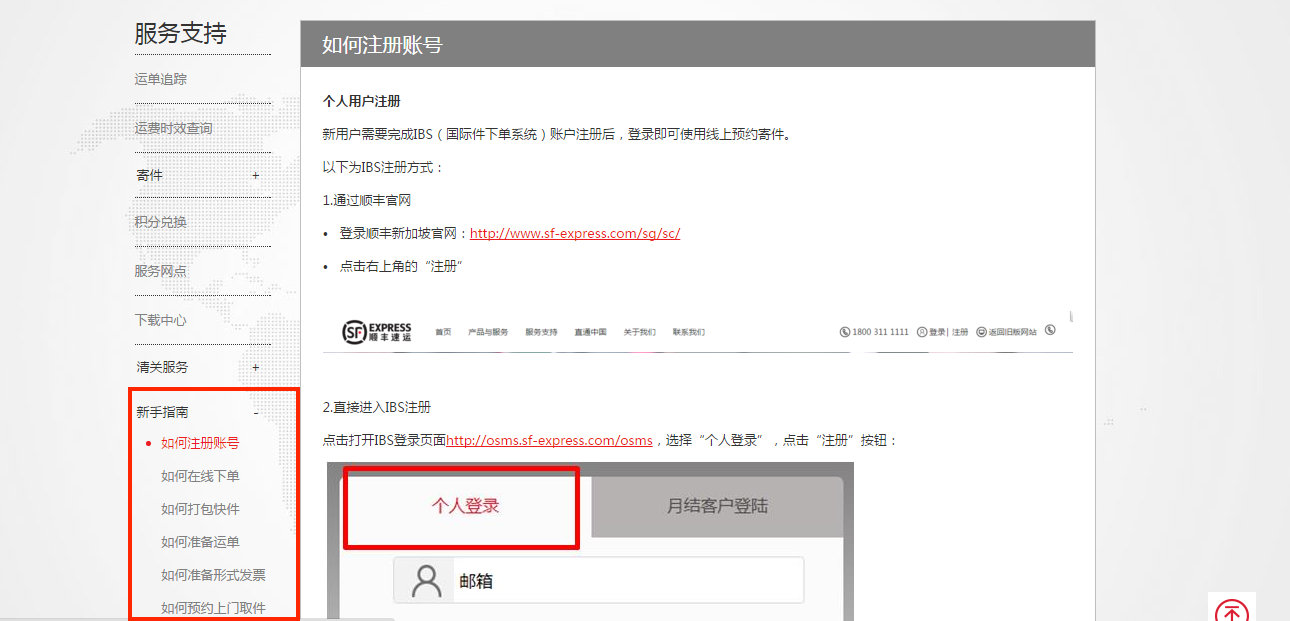This screenshot has width=1290, height=621.
Task: Click the 1.通过顺丰官网 step text
Action: tap(367, 200)
